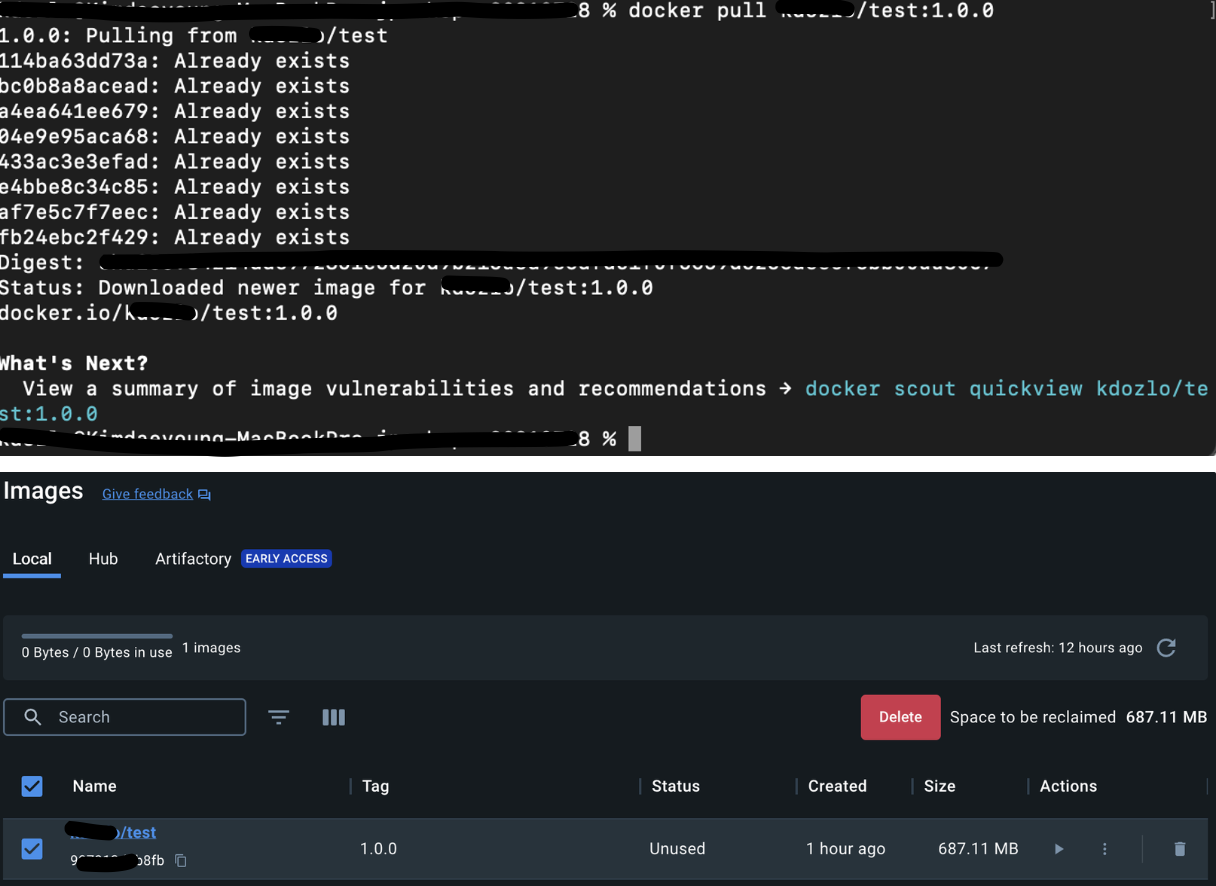Click the fb24ebc2f429 layer line in terminal
The image size is (1216, 886).
175,238
